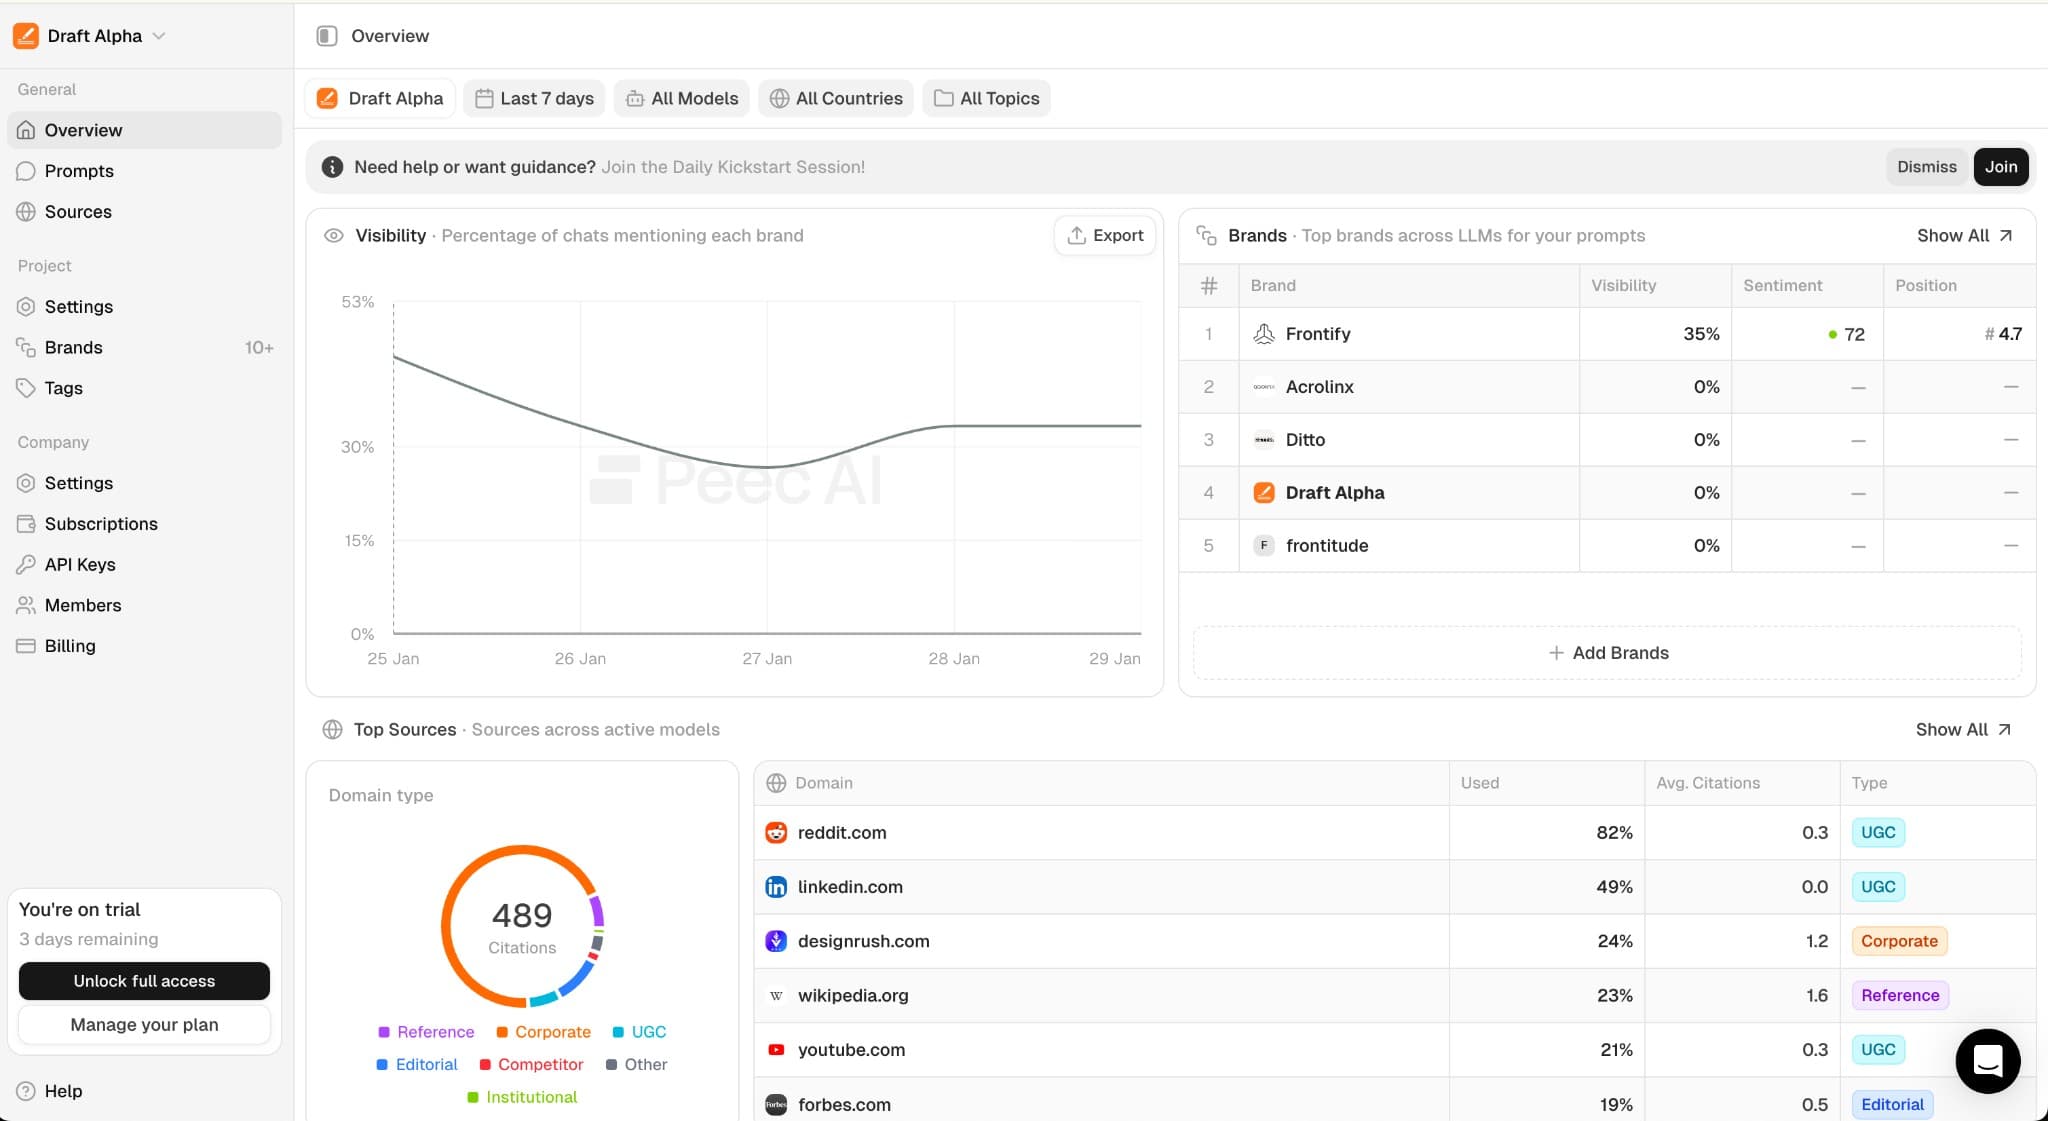Open the Intercom chat bubble

(x=1987, y=1061)
